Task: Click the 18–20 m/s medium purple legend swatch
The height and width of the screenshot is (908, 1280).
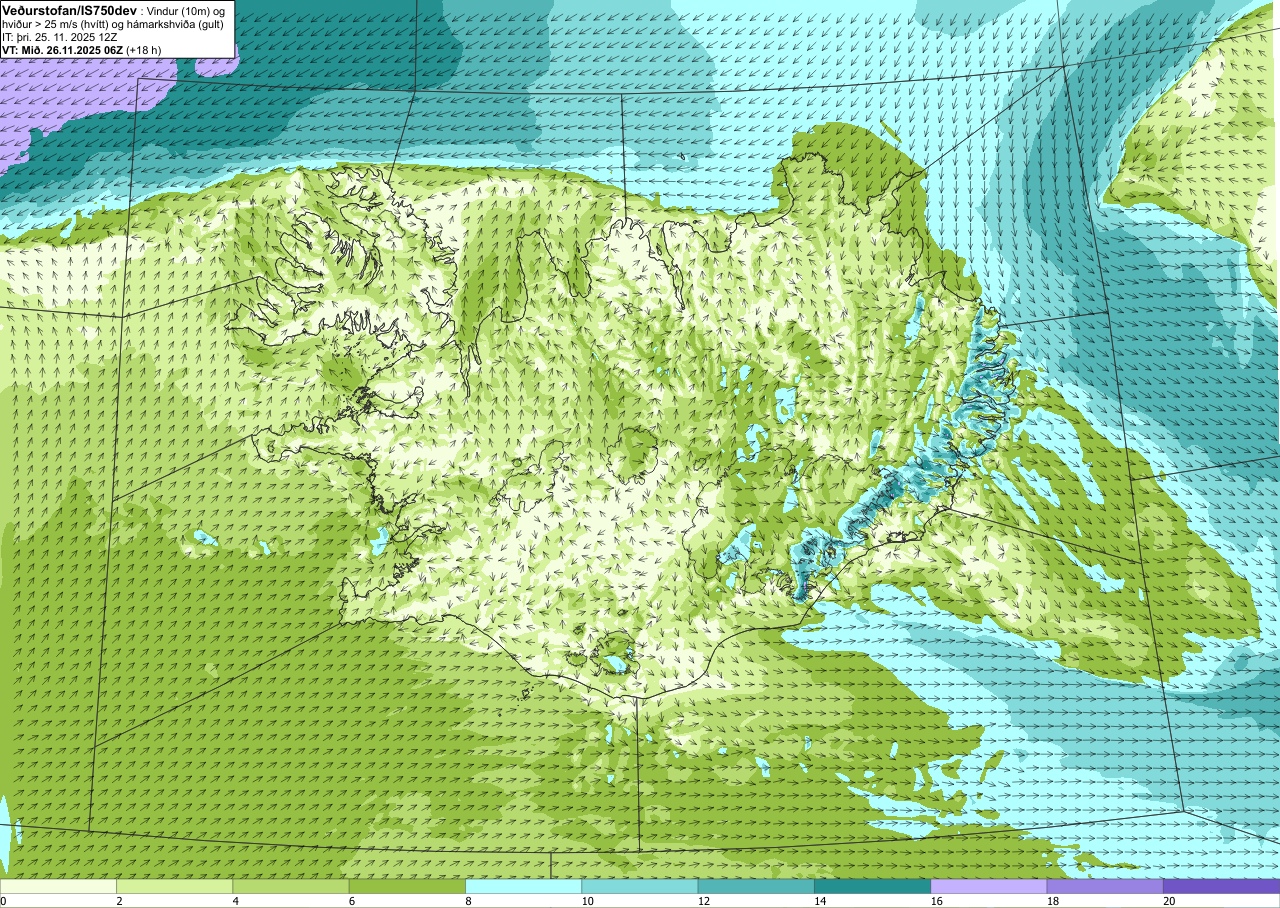Action: (x=1105, y=886)
